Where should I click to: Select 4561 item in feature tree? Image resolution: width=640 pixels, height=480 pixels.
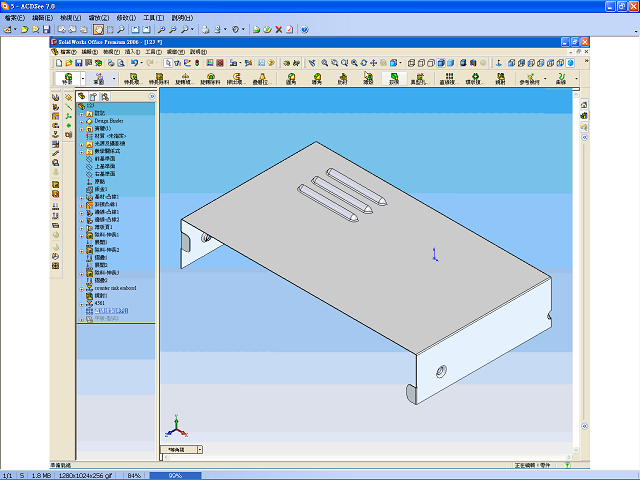pyautogui.click(x=100, y=303)
